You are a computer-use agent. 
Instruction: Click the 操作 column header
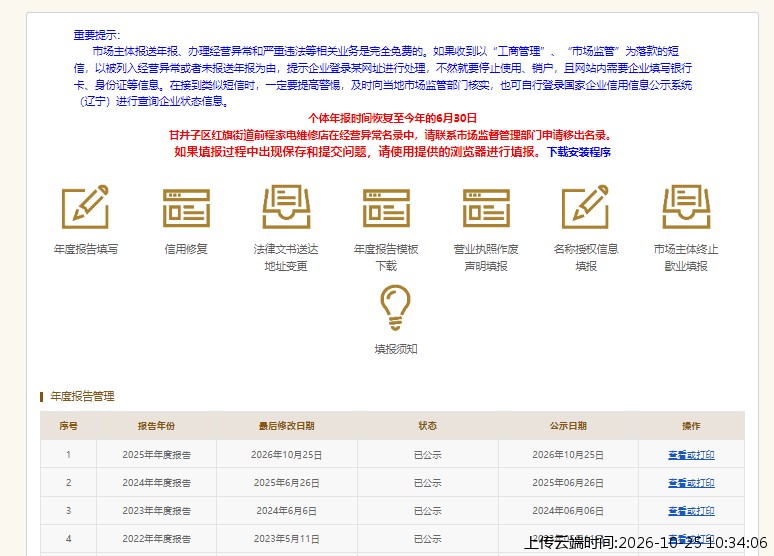pos(691,426)
